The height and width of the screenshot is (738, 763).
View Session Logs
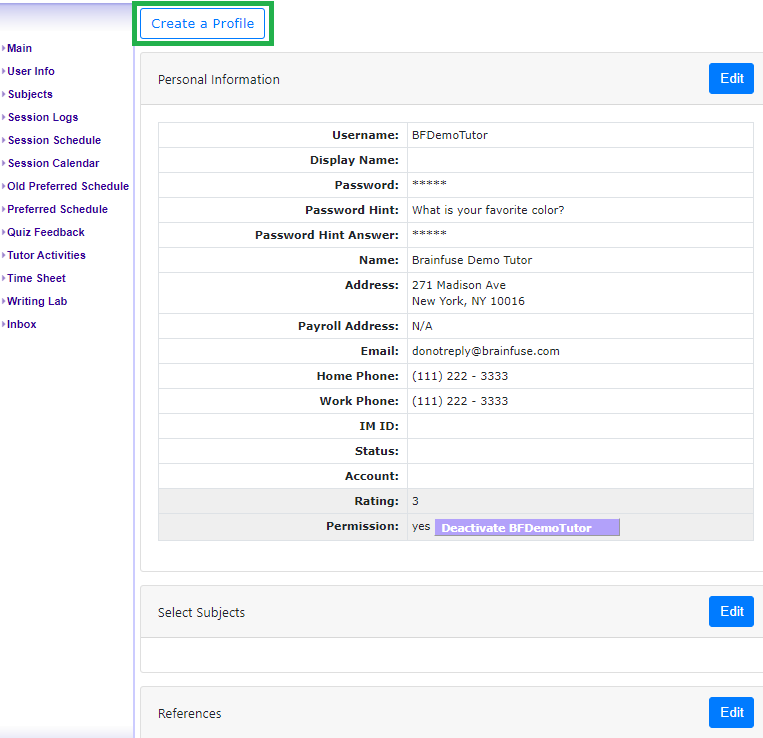pyautogui.click(x=43, y=117)
